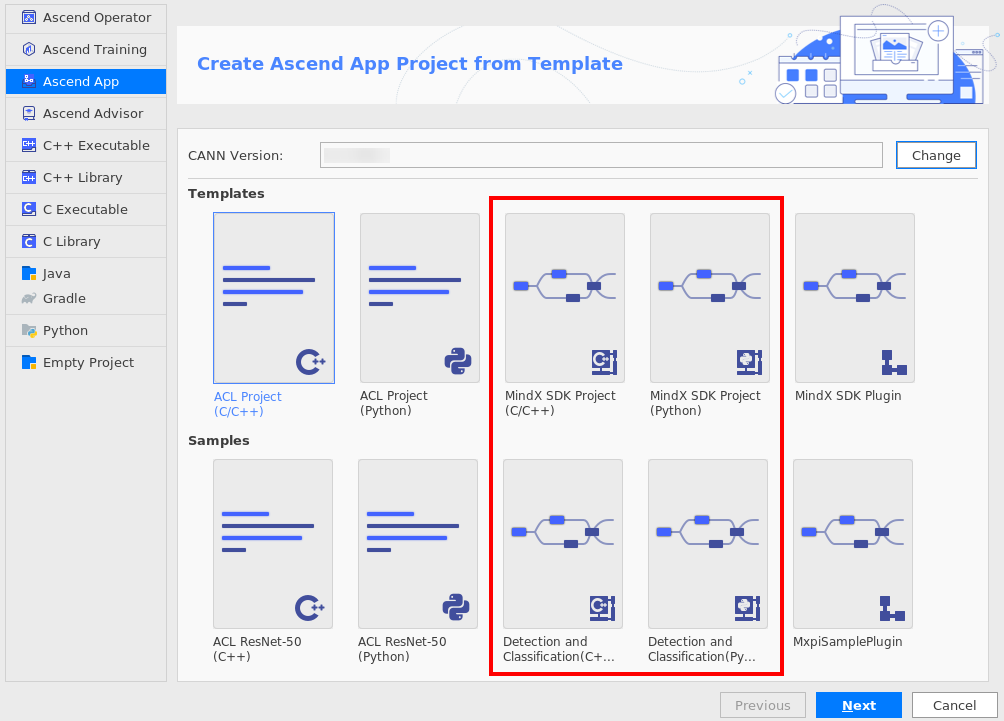The image size is (1004, 721).
Task: Click the Python pipeline badge on Detection and Classification(Py...
Action: [x=747, y=608]
